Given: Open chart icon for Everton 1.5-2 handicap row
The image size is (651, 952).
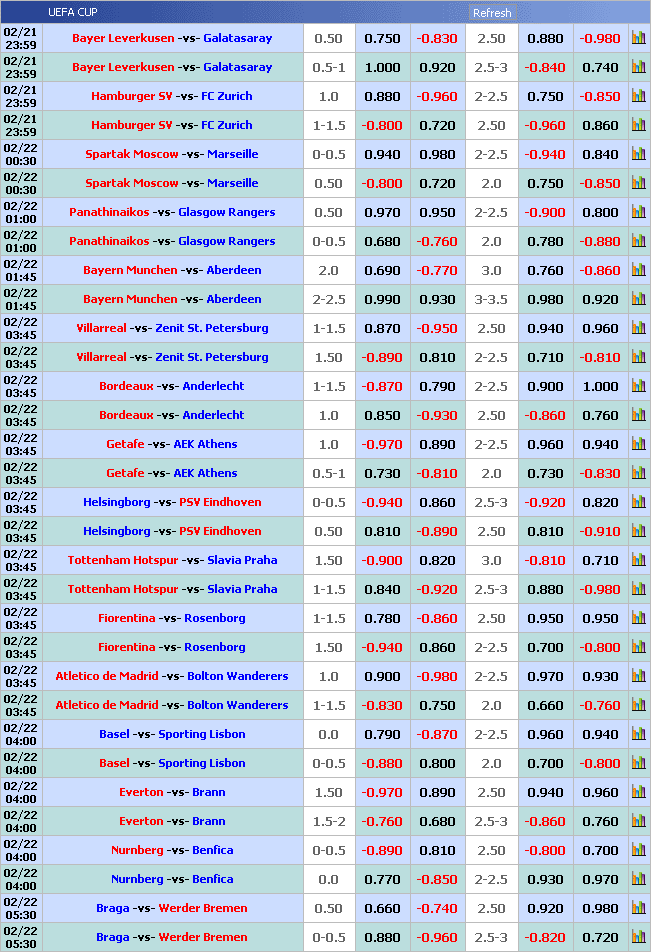Looking at the screenshot, I should pos(639,821).
